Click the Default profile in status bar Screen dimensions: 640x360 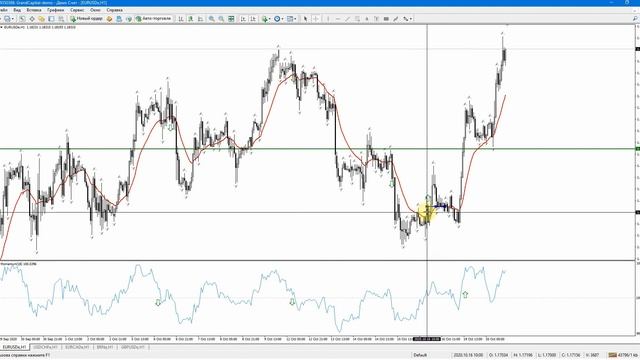click(x=420, y=355)
